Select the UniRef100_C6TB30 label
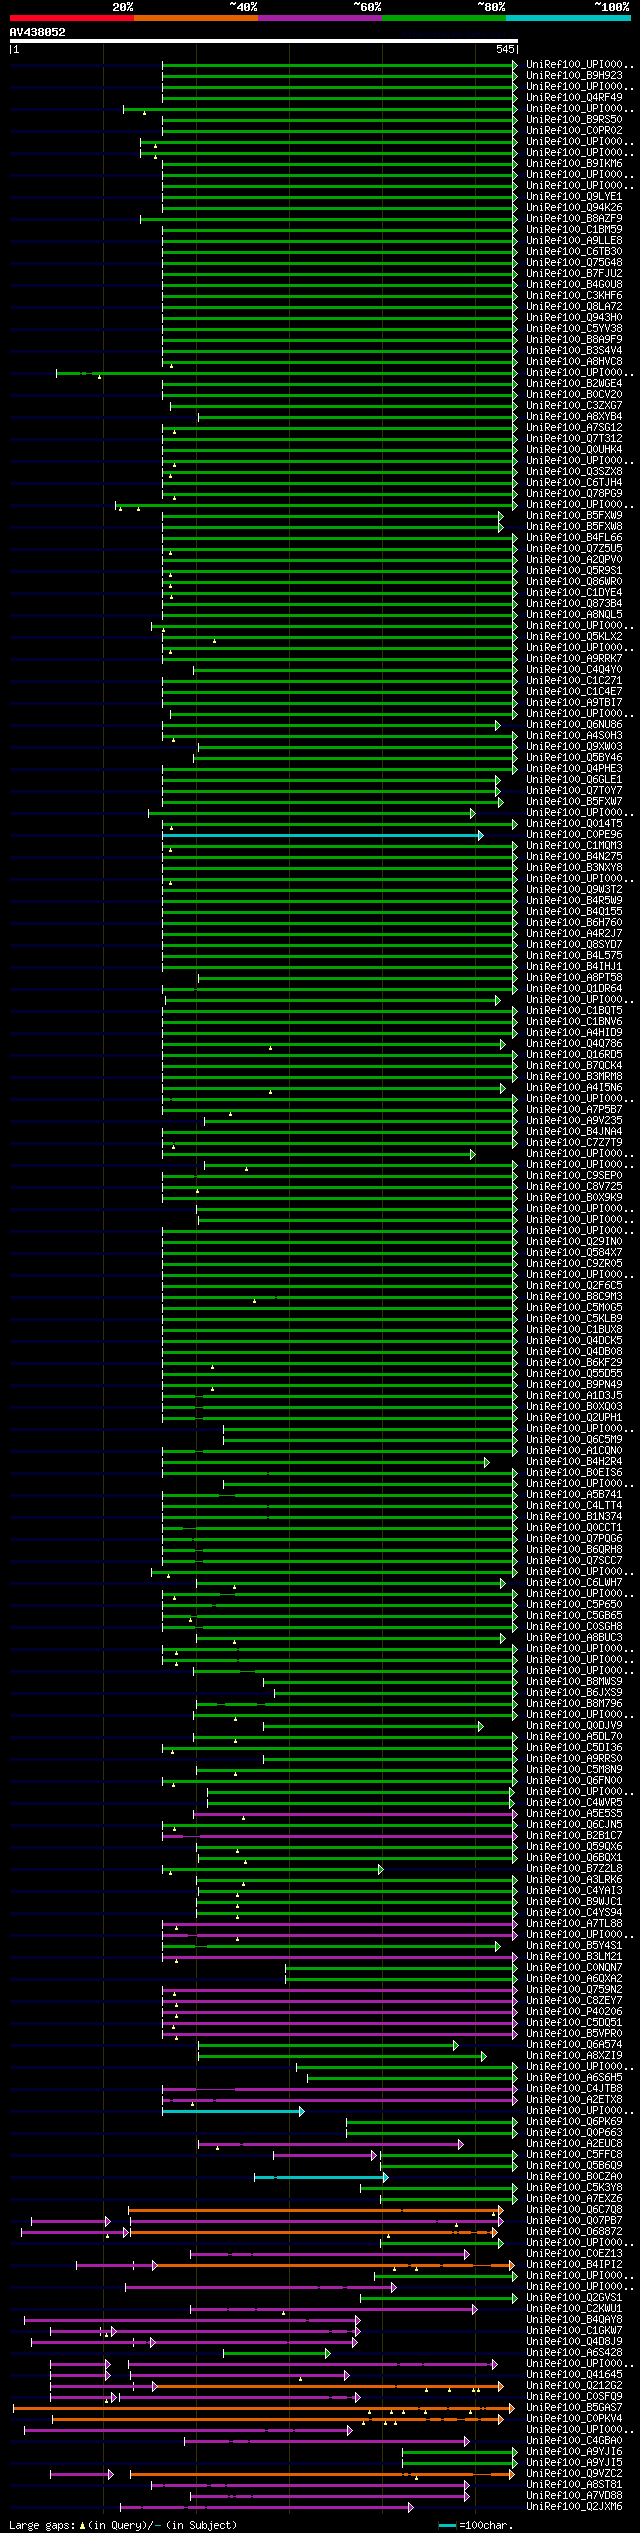This screenshot has height=2533, width=640. [x=574, y=251]
